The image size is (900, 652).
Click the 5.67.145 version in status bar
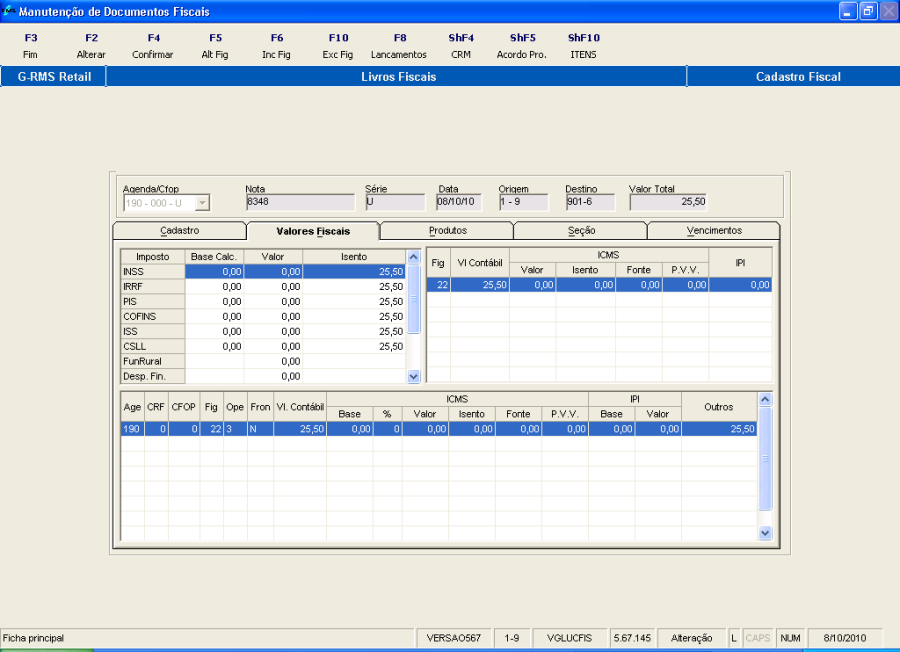click(632, 638)
